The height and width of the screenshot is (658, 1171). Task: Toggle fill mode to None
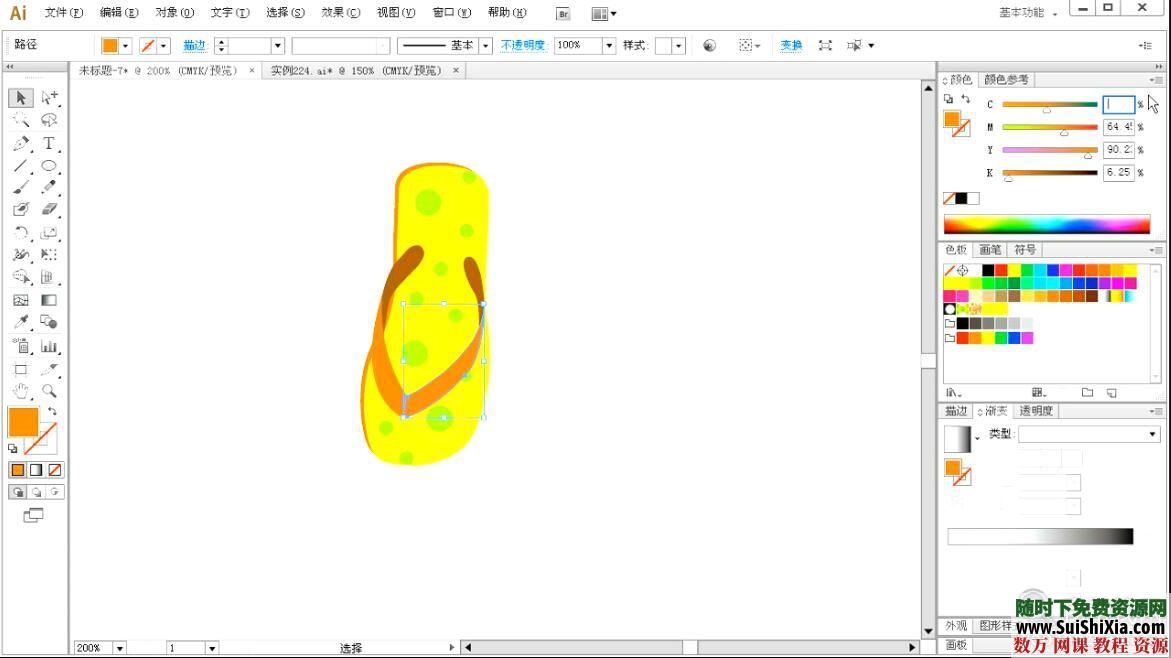tap(55, 470)
